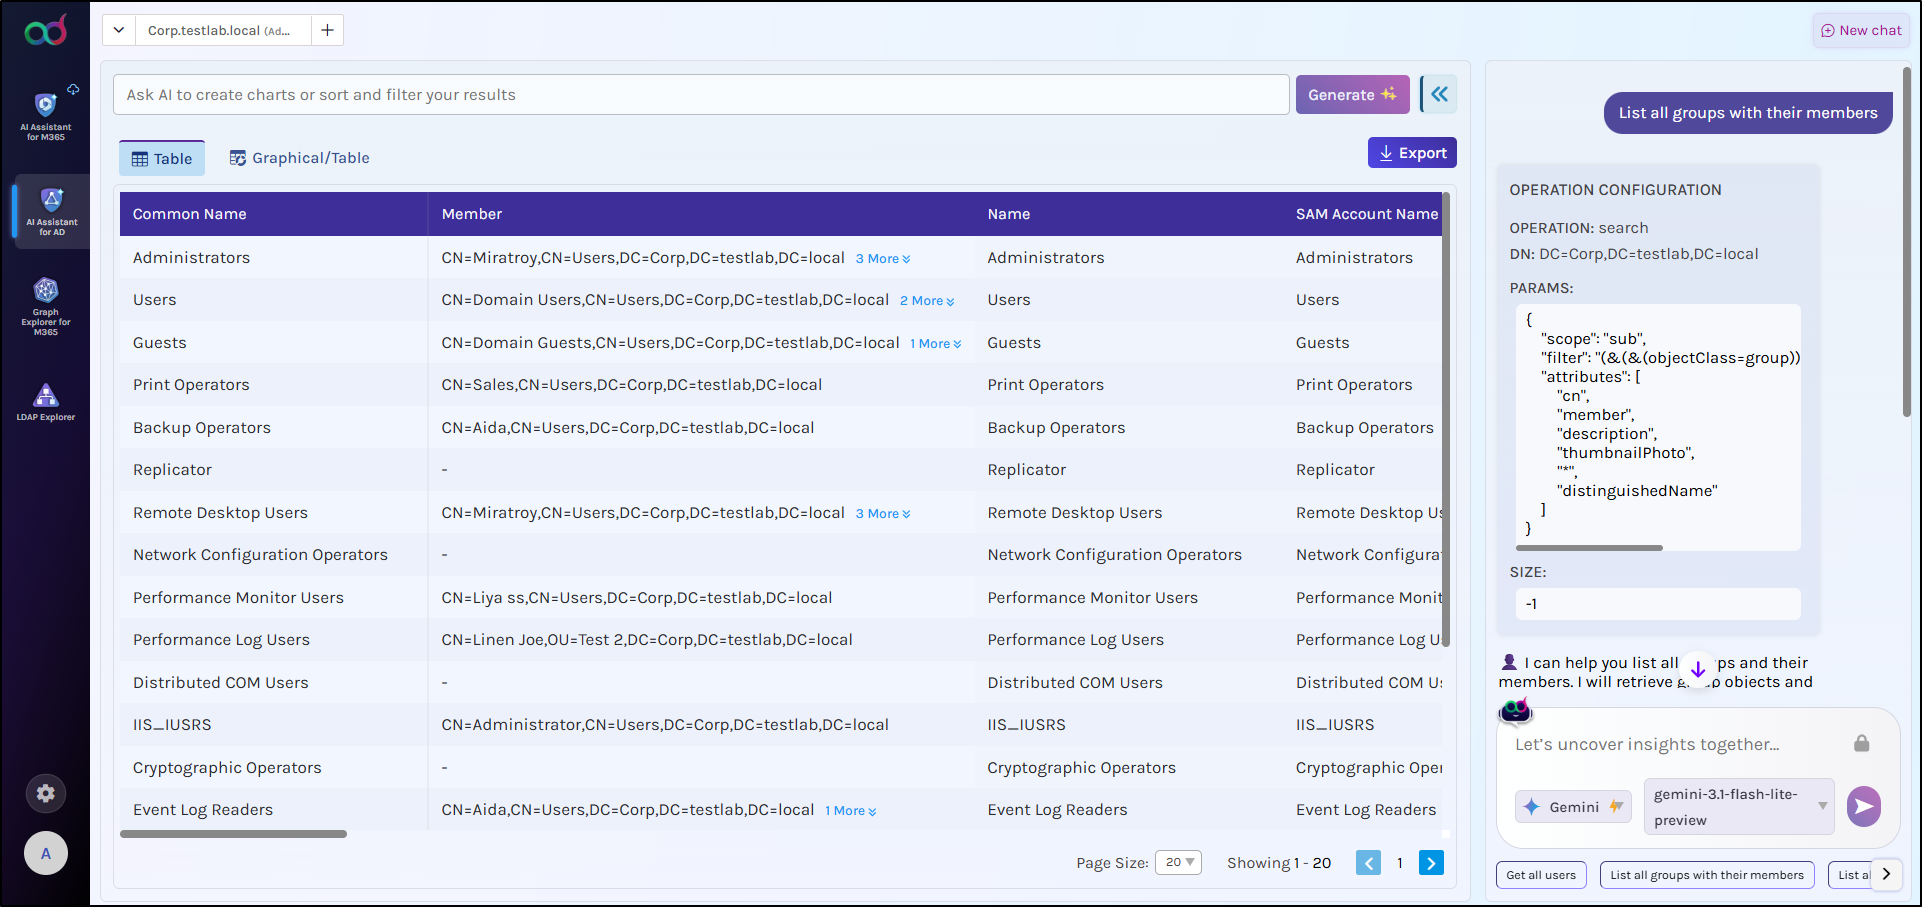
Task: Go to next results page
Action: pos(1432,863)
